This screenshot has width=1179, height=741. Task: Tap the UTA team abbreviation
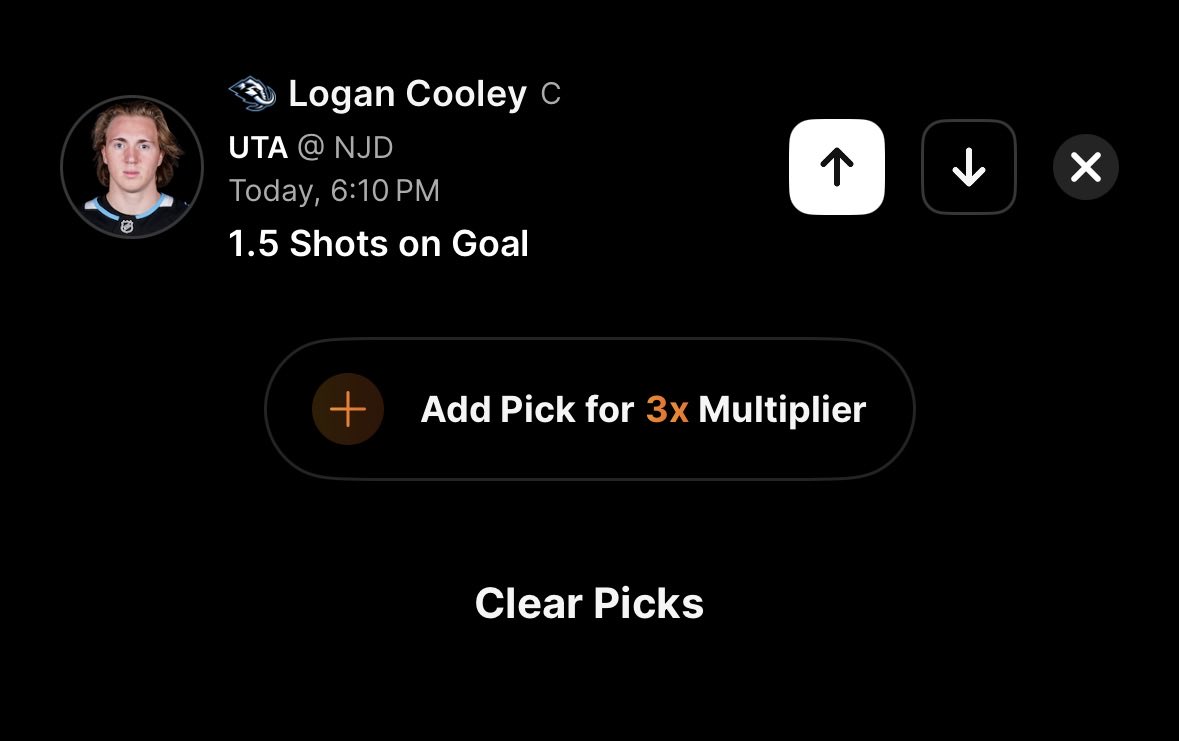258,147
